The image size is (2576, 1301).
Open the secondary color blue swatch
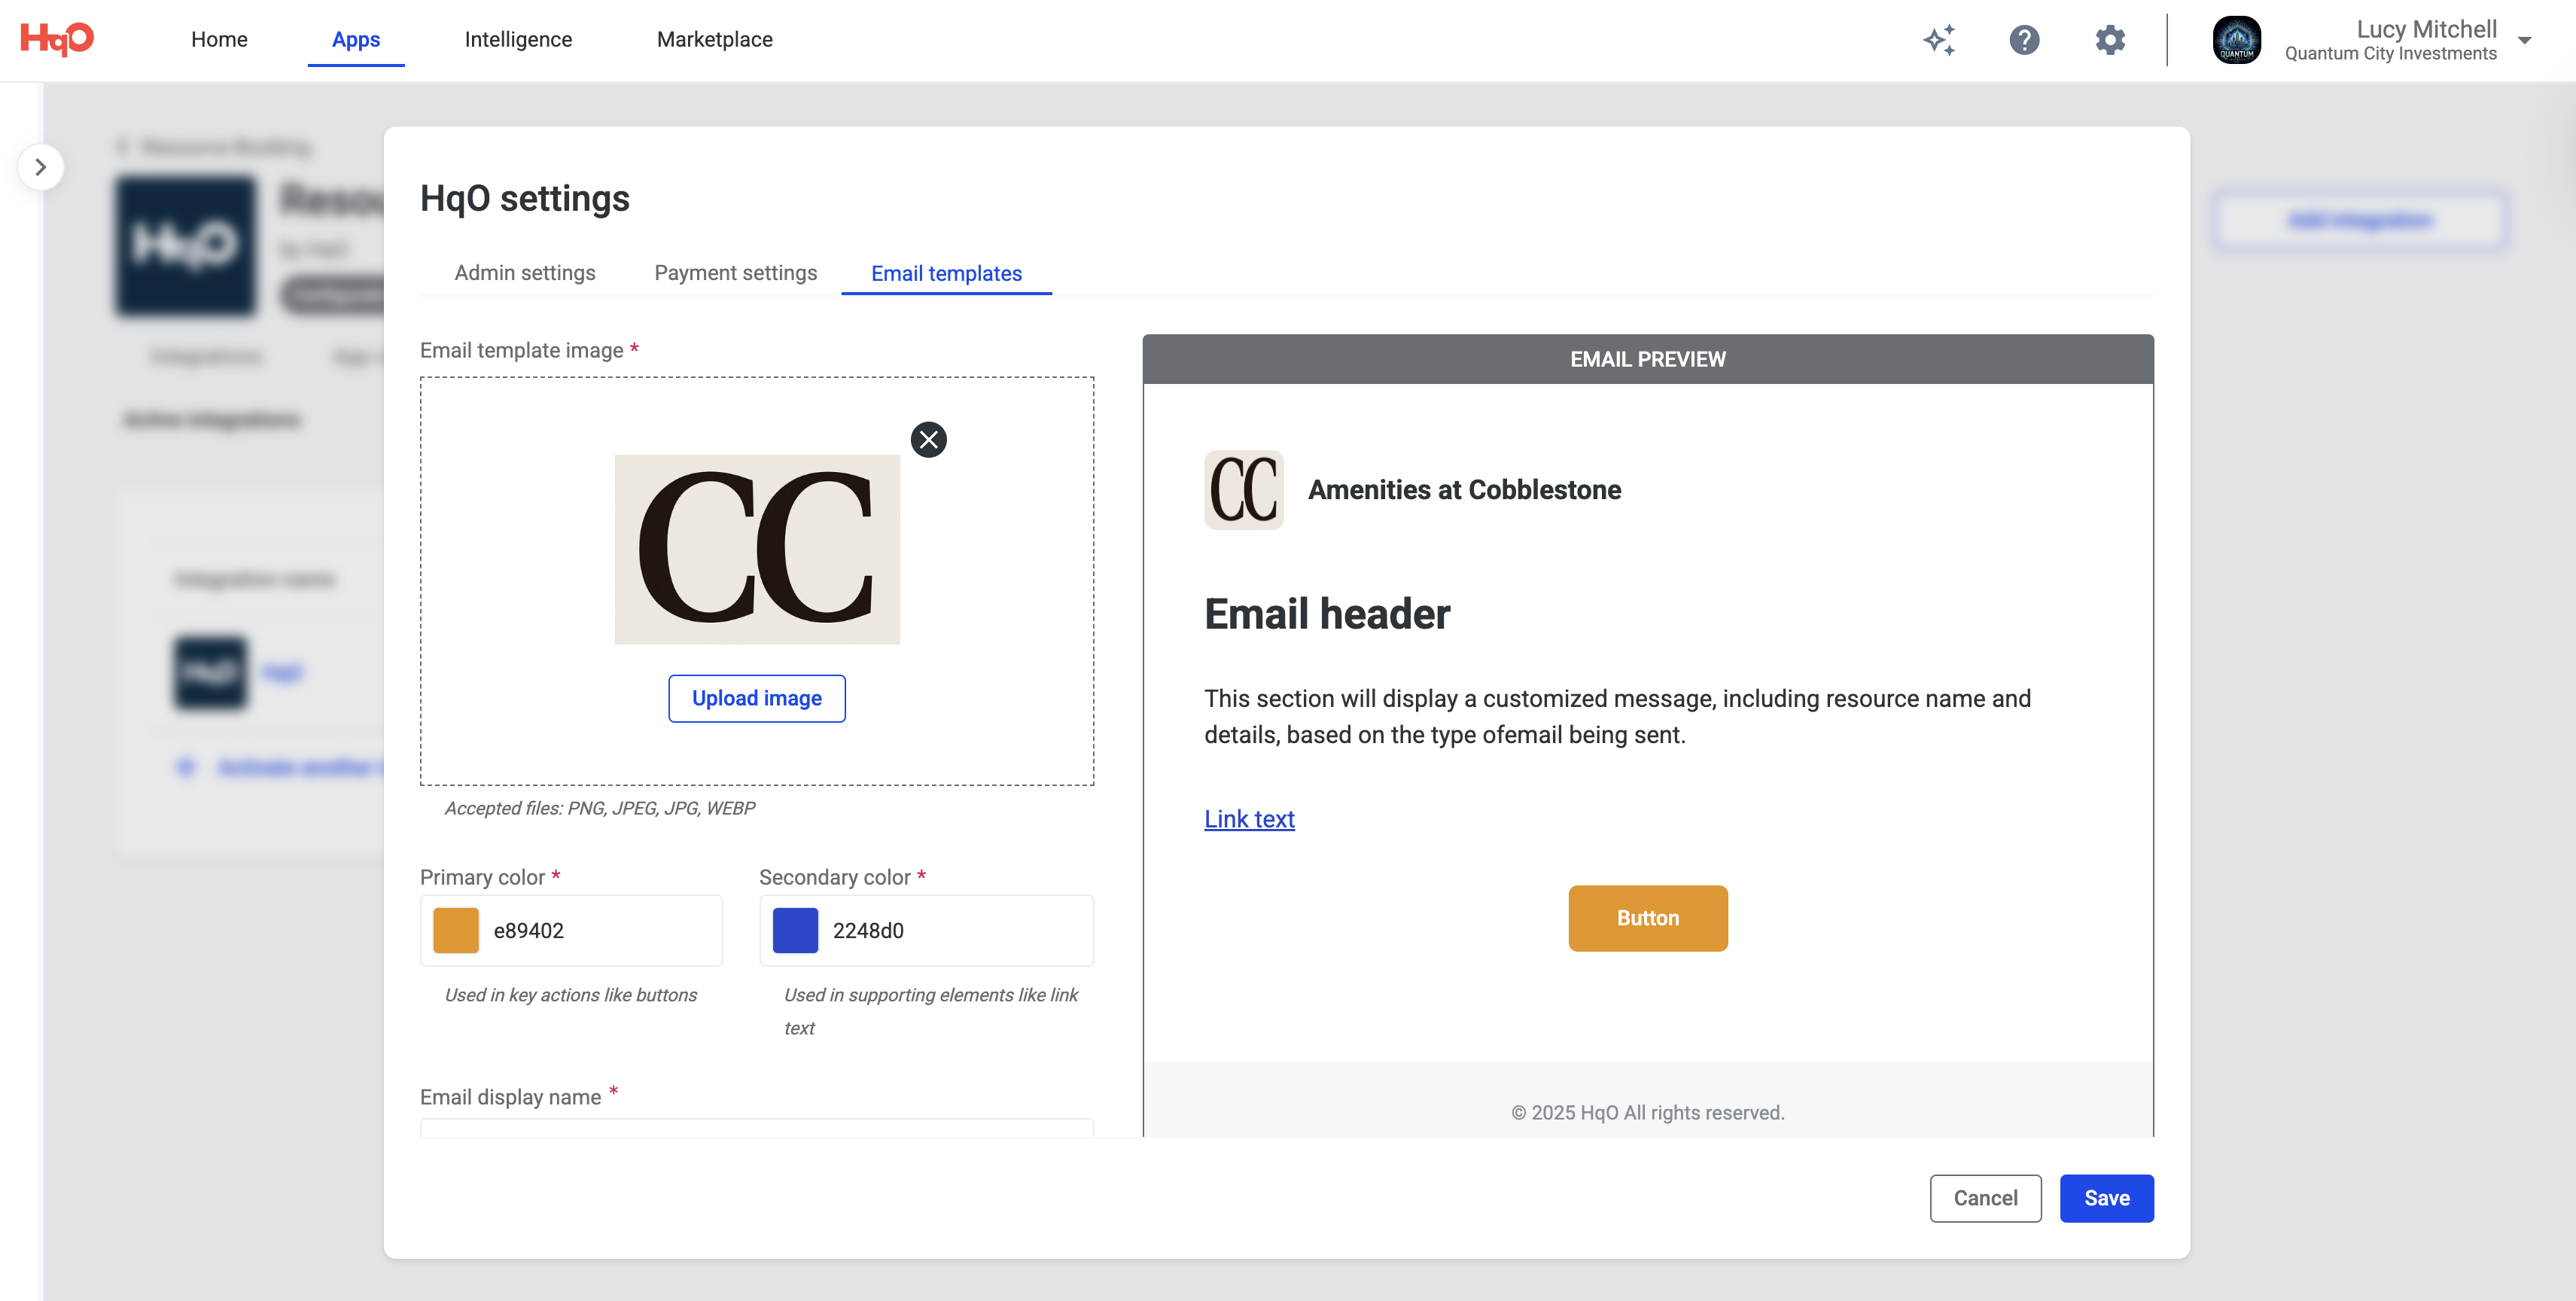coord(795,930)
